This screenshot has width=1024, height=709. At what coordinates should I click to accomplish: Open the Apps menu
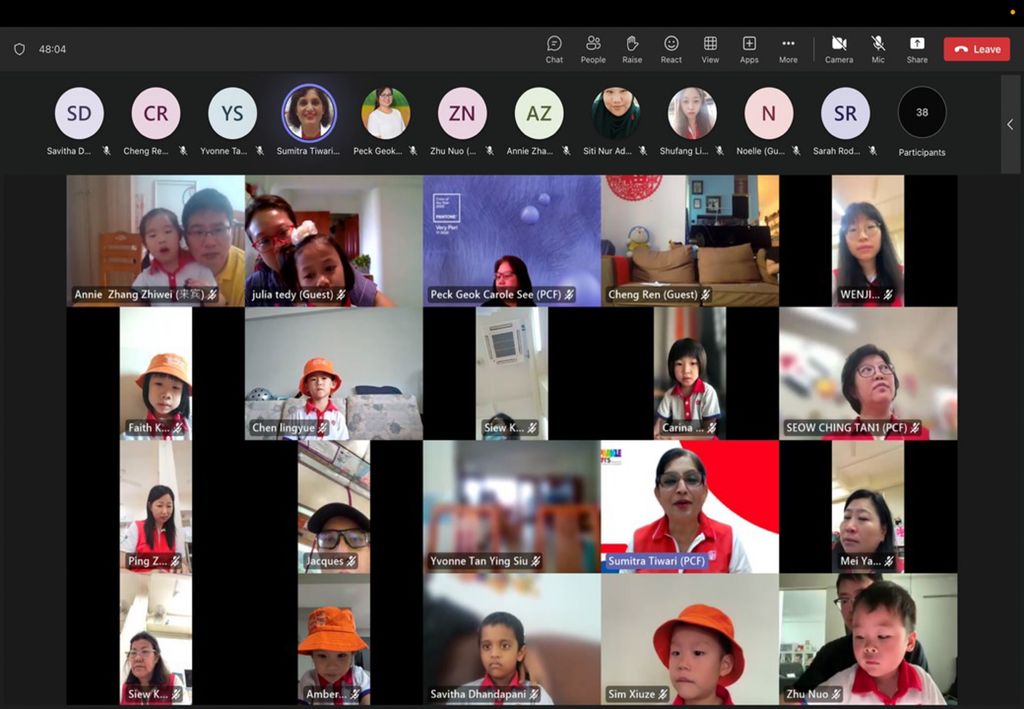click(749, 50)
